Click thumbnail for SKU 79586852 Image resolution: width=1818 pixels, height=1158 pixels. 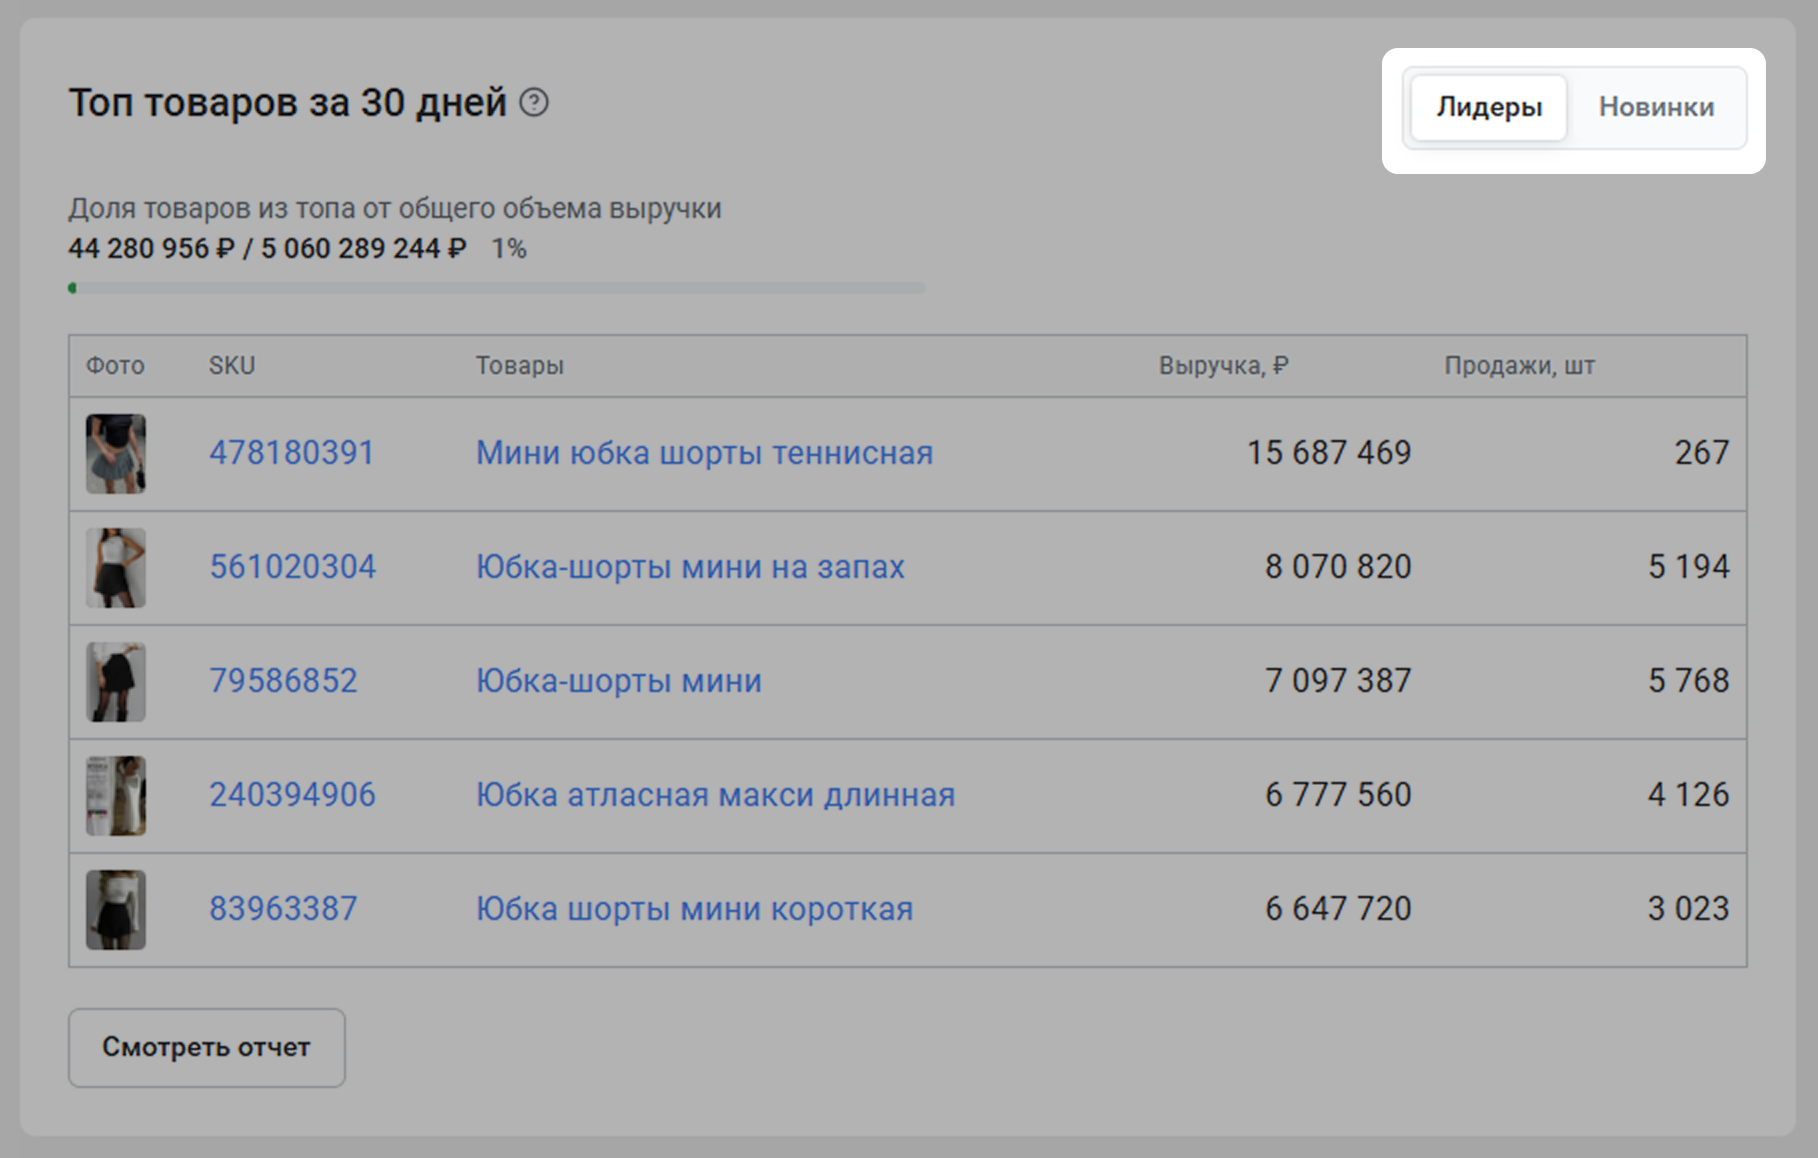(x=116, y=682)
